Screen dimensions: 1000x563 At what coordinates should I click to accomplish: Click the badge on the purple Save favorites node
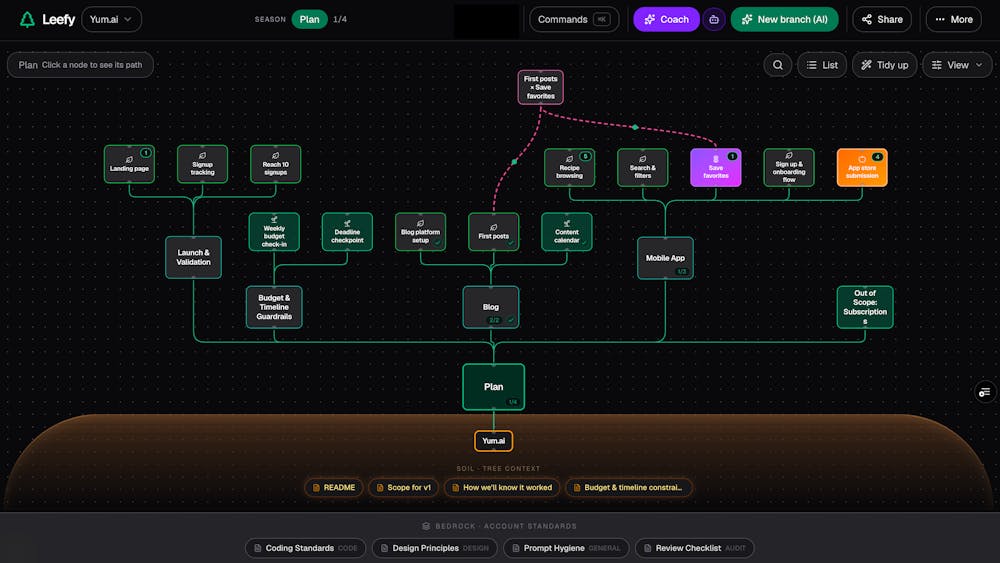pyautogui.click(x=732, y=156)
